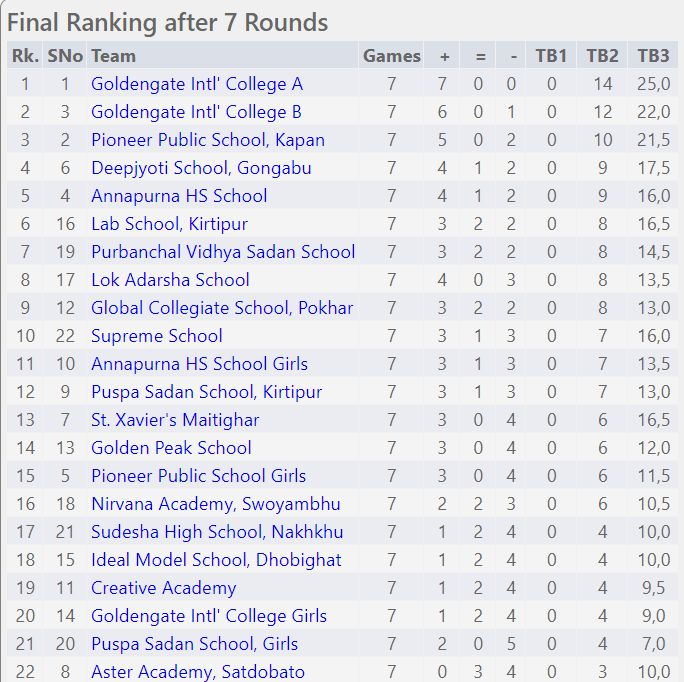Click Golden Peak School link
684x682 pixels.
pyautogui.click(x=171, y=448)
